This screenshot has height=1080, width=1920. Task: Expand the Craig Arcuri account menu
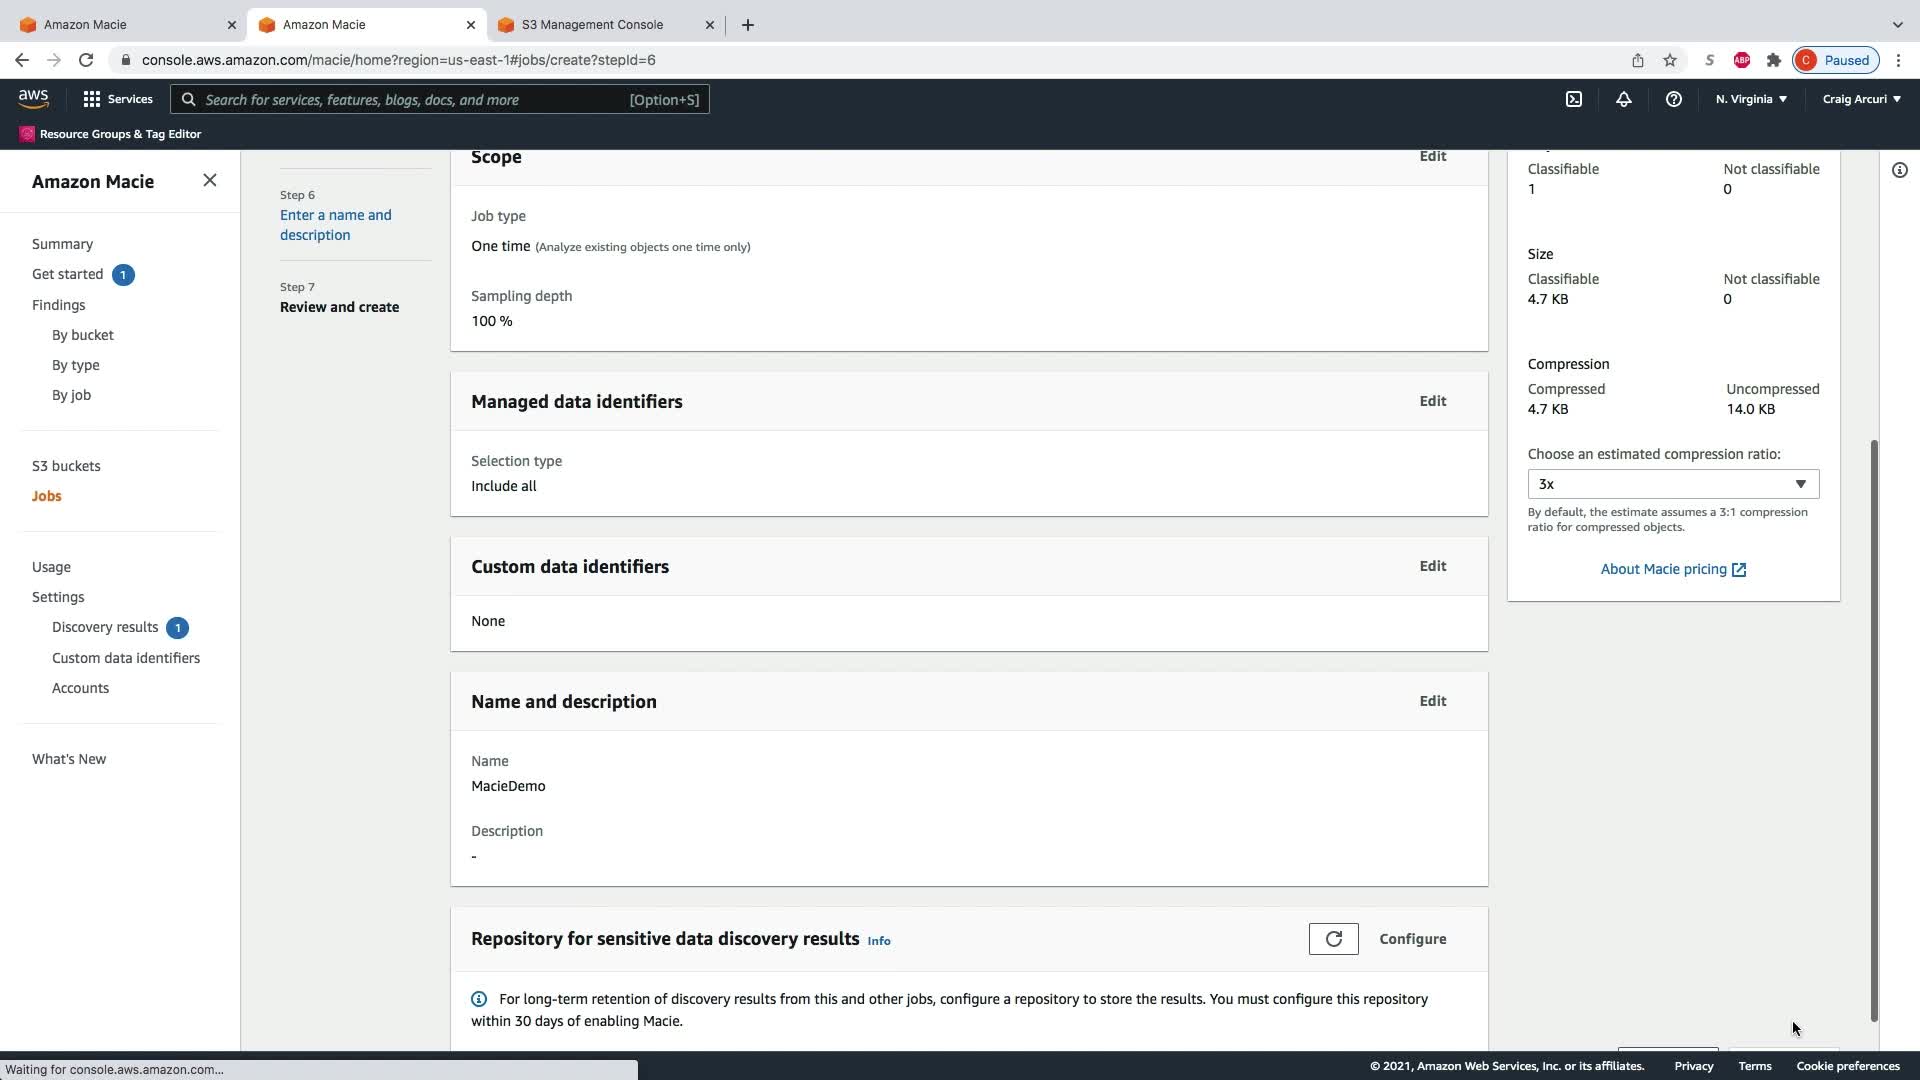(x=1860, y=99)
